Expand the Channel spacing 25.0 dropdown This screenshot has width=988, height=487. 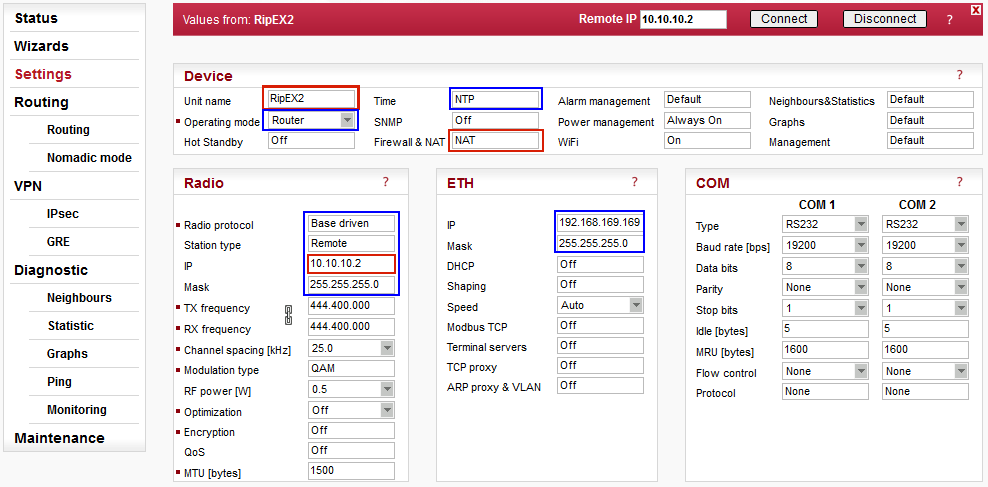[x=352, y=348]
